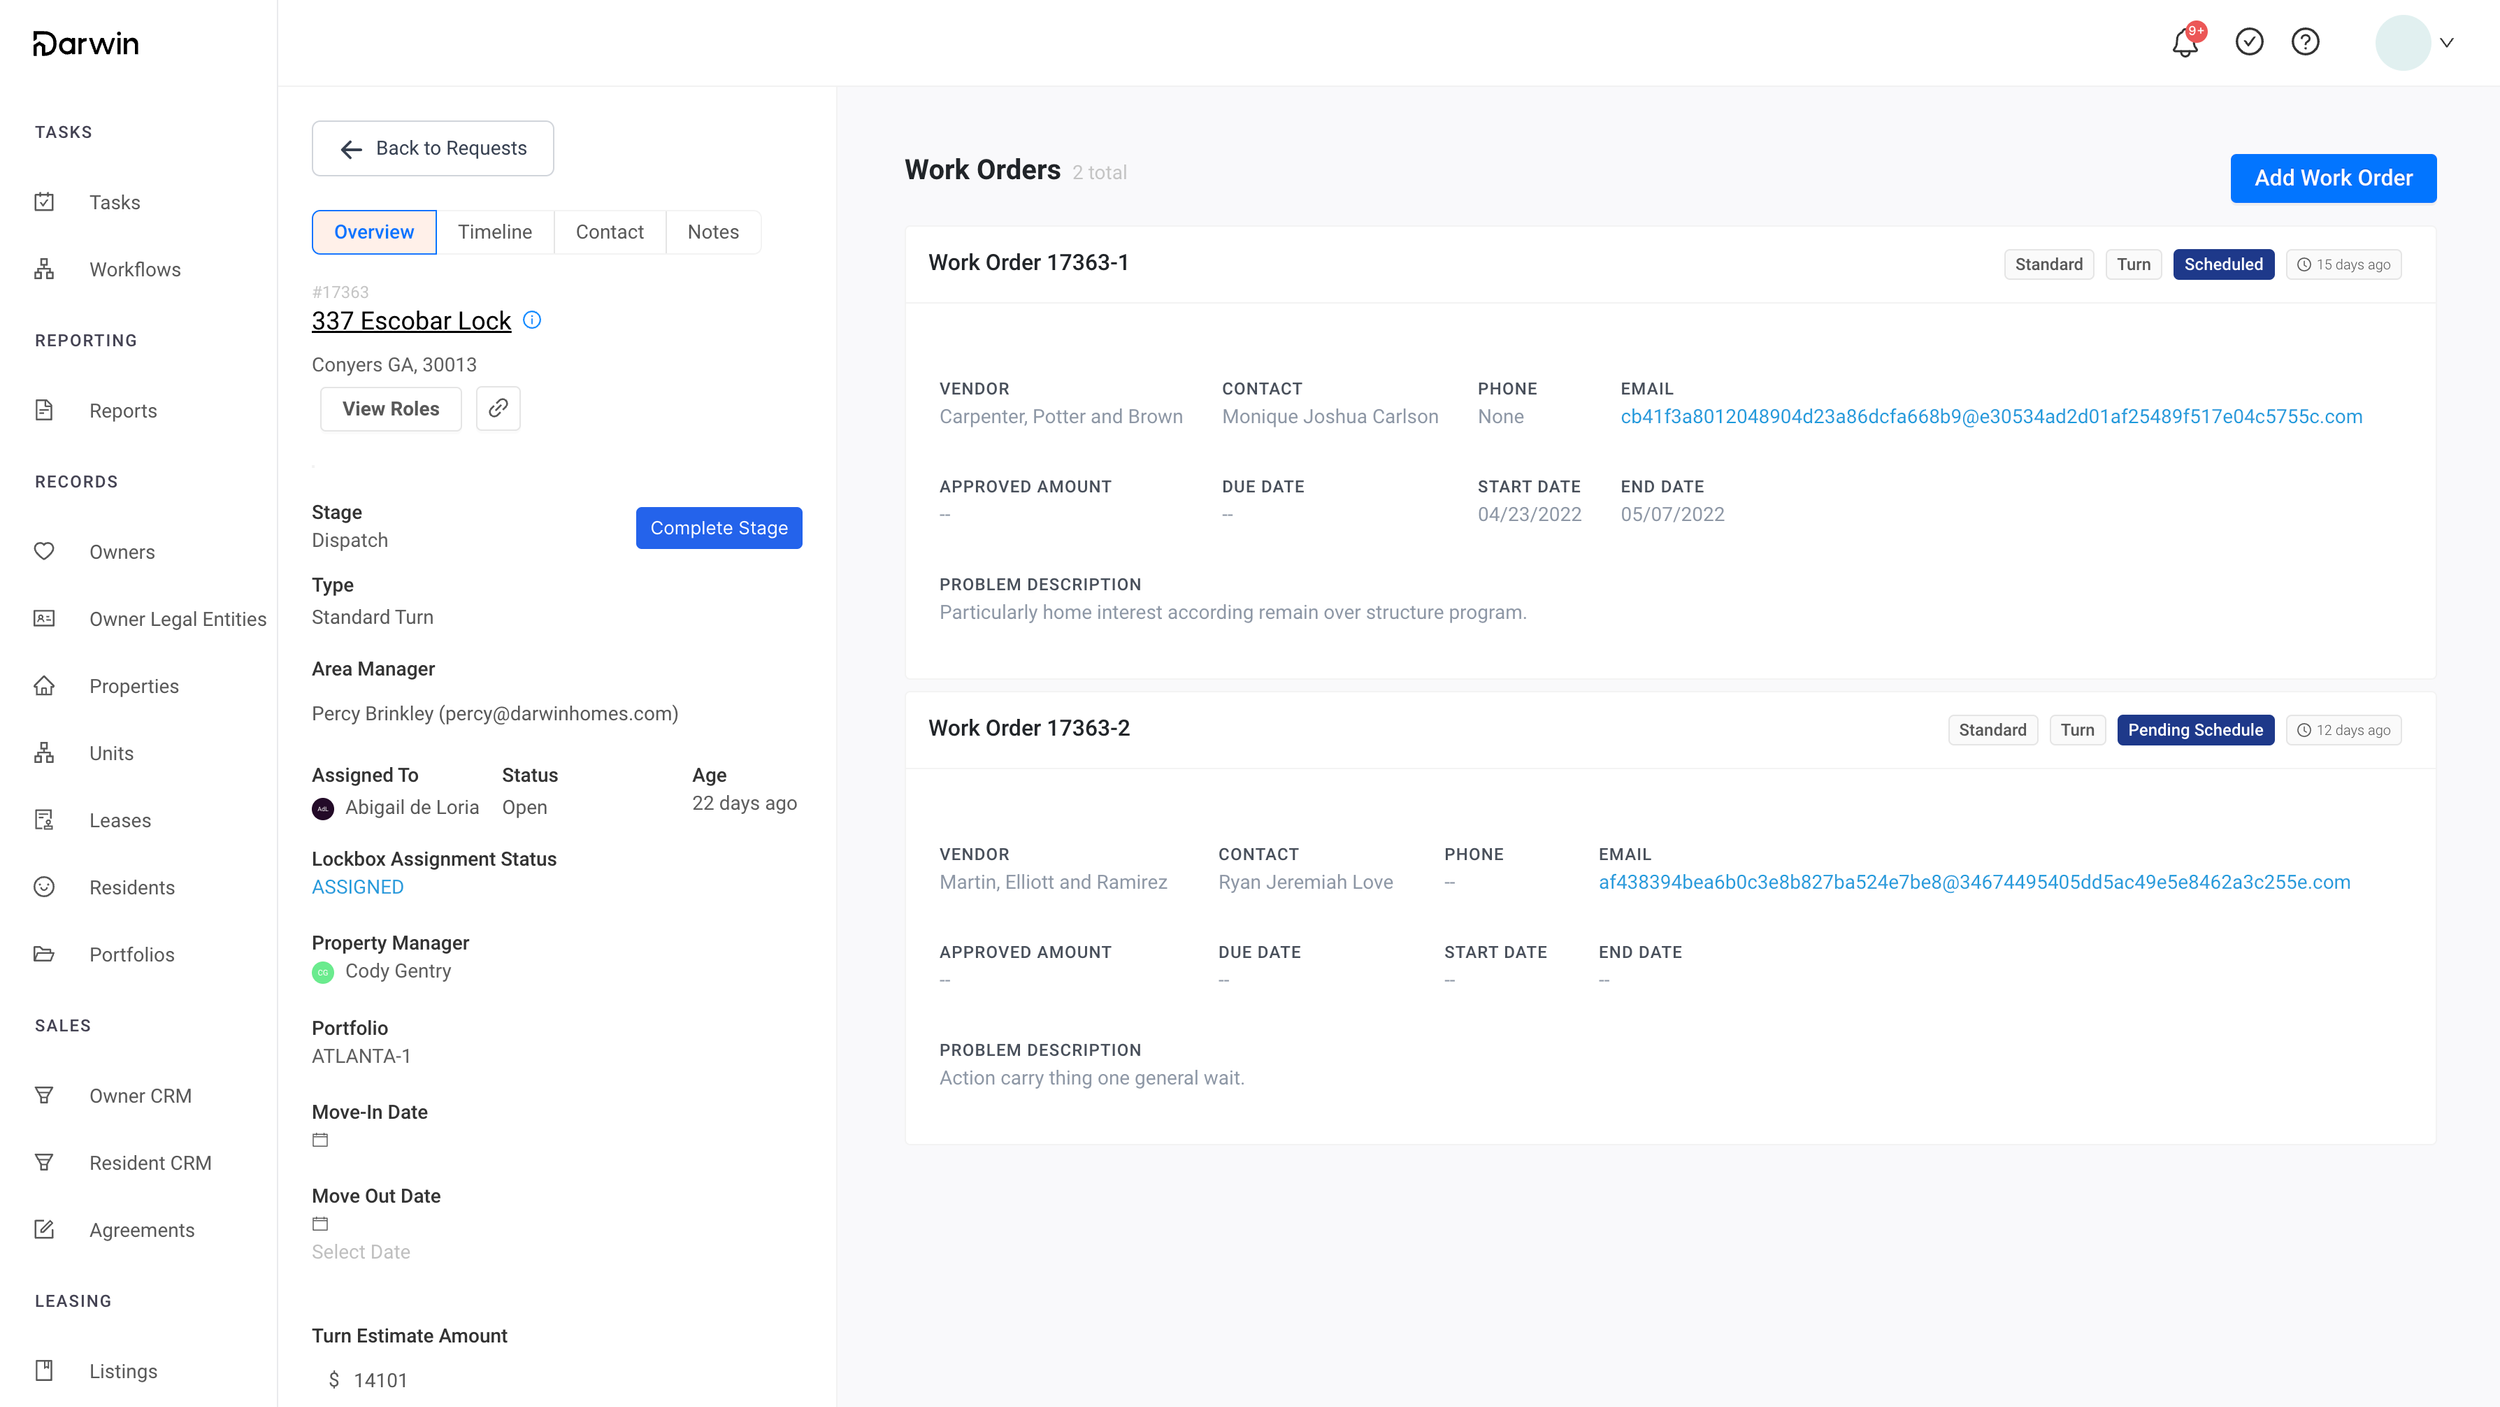The width and height of the screenshot is (2500, 1407).
Task: Open Reports in the sidebar
Action: (122, 410)
